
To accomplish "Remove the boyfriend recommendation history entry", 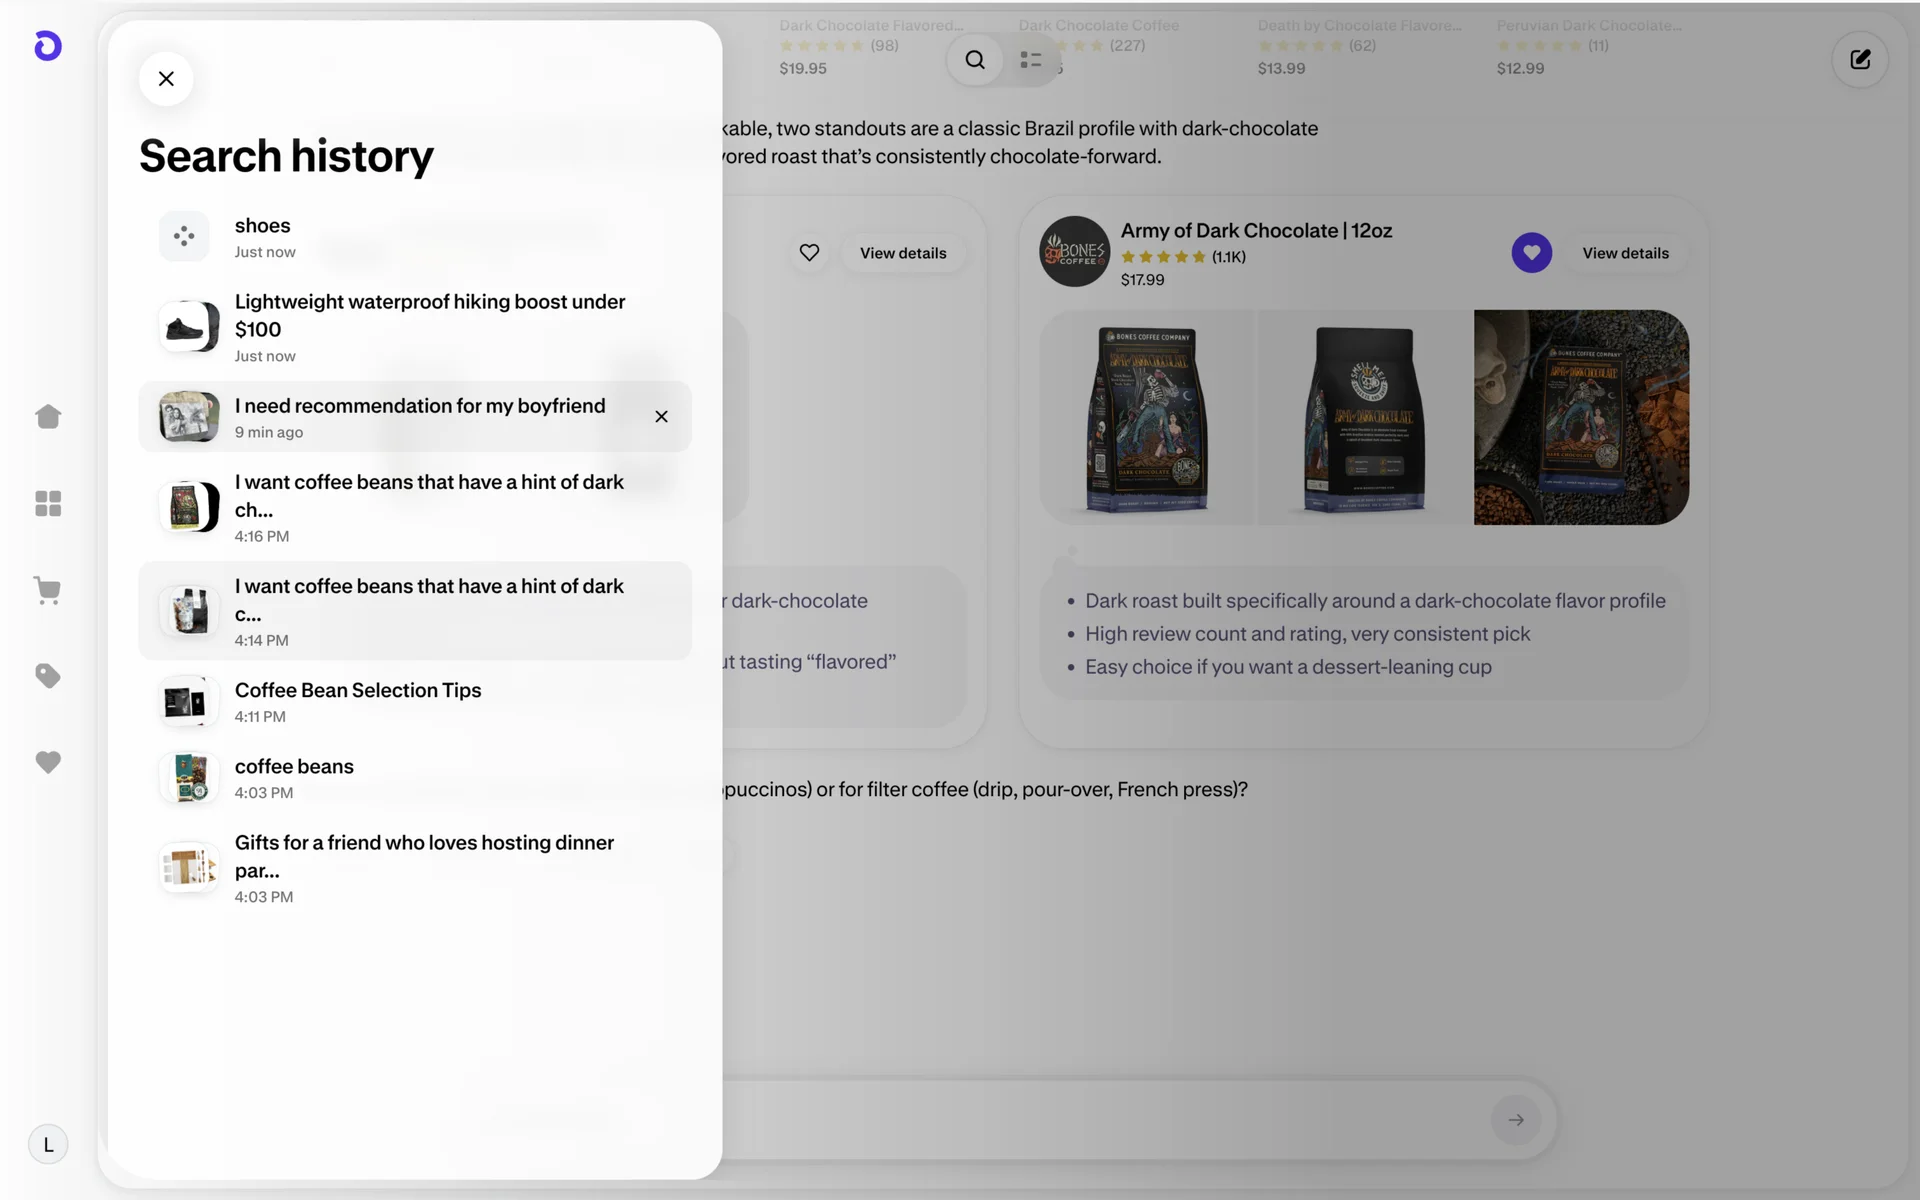I will coord(661,417).
